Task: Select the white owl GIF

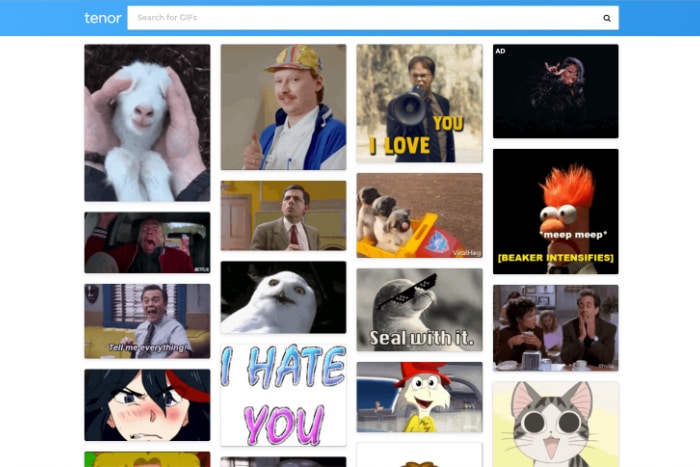Action: click(x=283, y=297)
